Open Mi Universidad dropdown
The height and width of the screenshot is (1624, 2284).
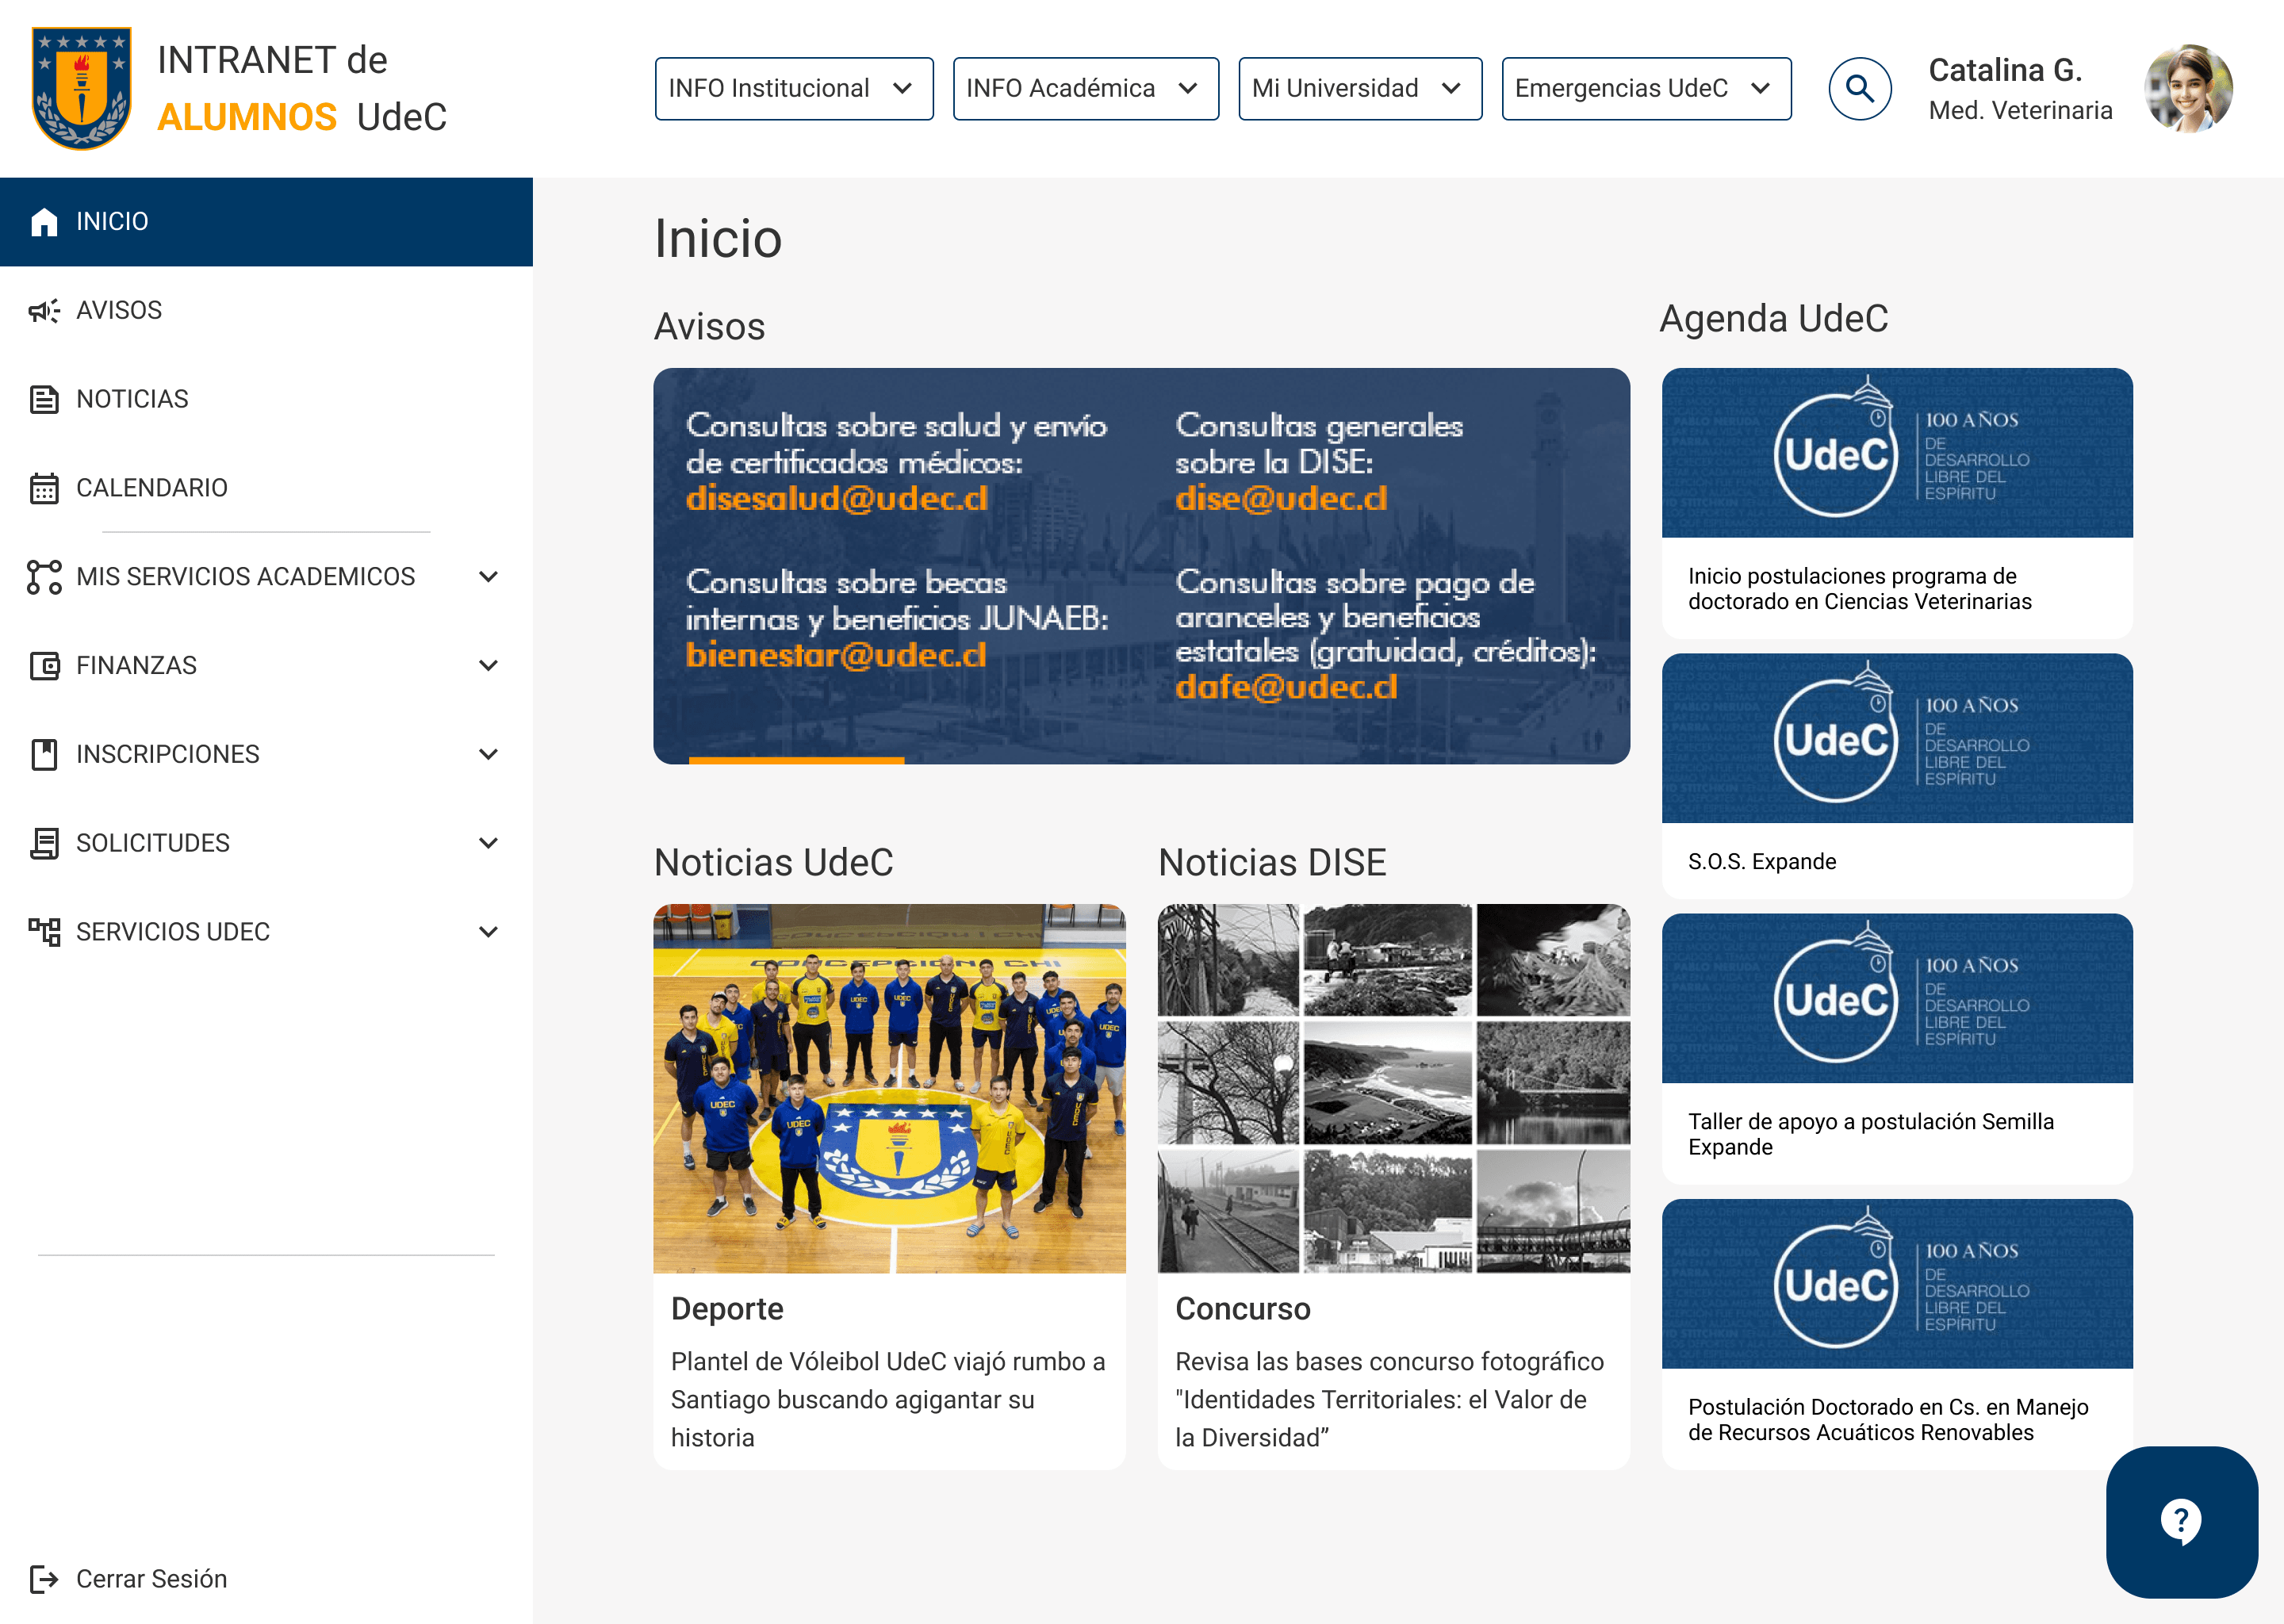[x=1360, y=89]
